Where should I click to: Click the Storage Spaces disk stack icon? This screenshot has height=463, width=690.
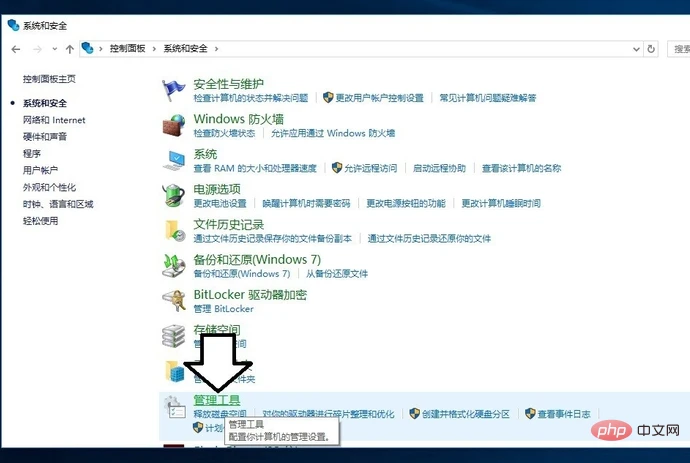click(173, 336)
